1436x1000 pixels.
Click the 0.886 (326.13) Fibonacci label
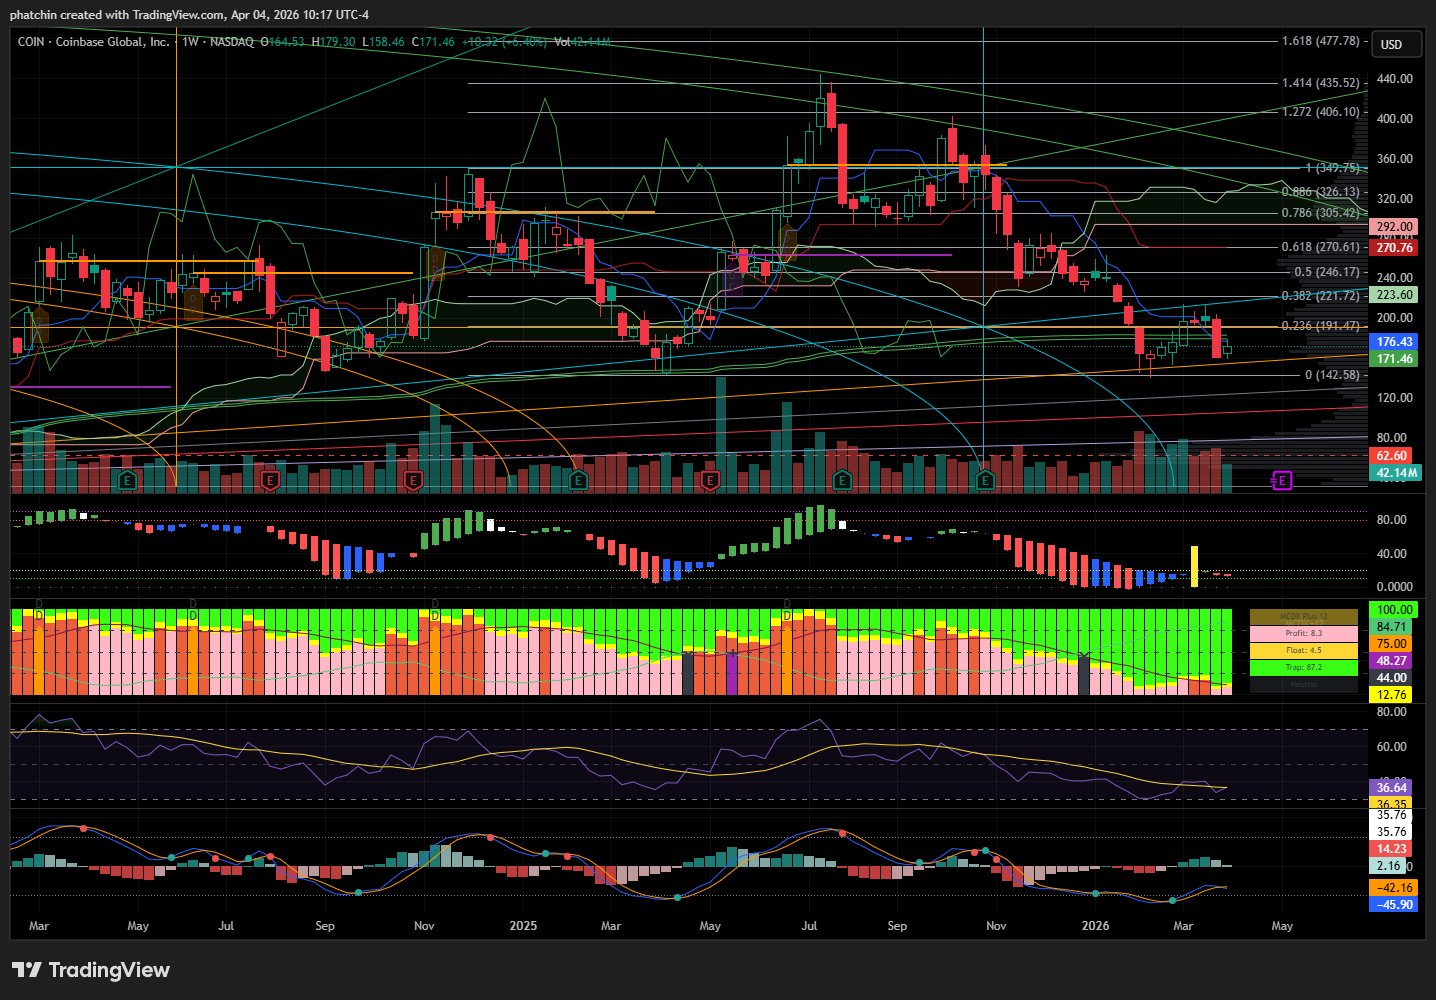coord(1320,192)
